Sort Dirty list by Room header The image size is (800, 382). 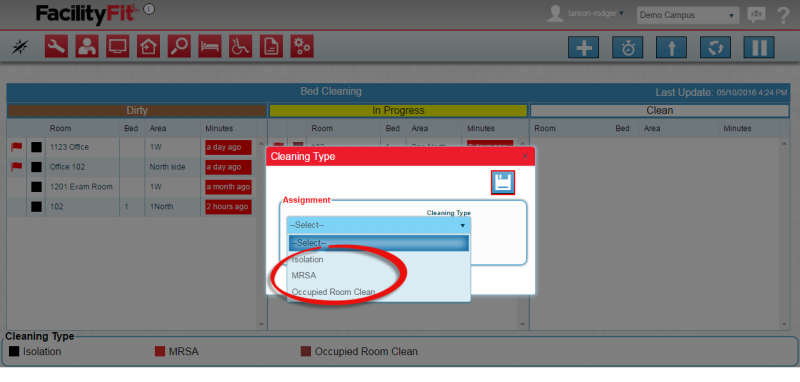60,129
